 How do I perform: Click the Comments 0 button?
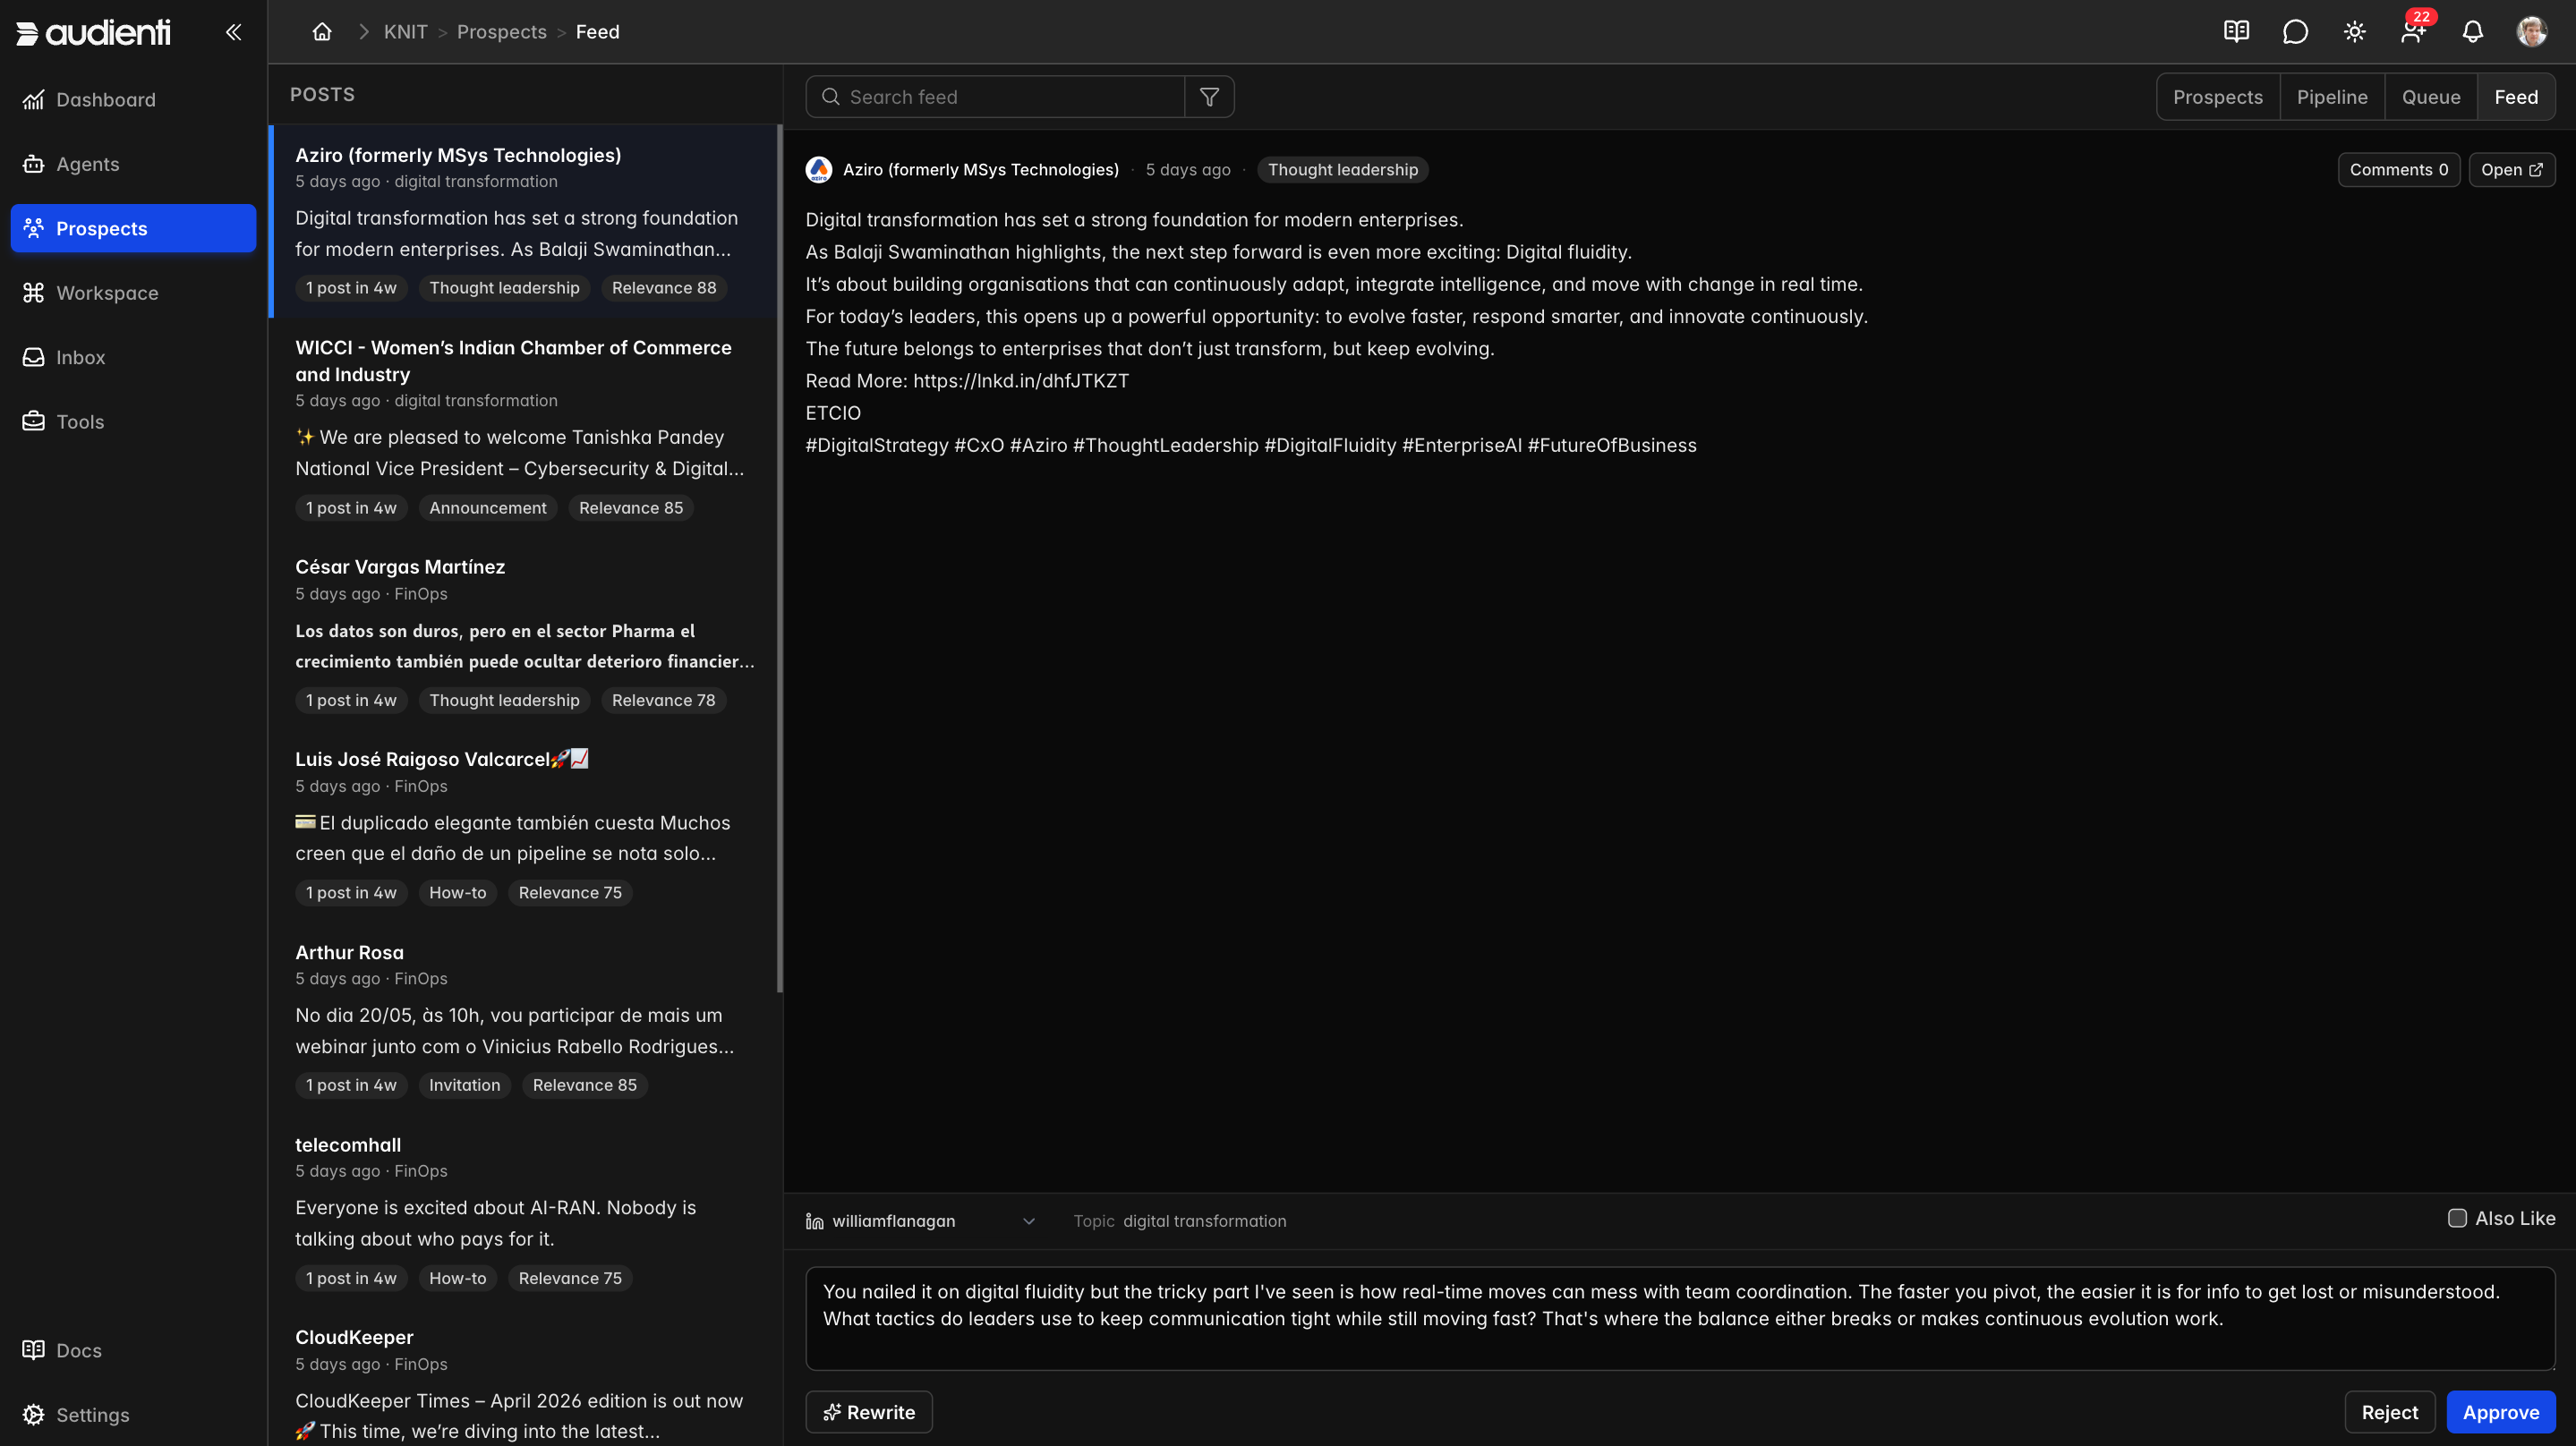pos(2398,170)
